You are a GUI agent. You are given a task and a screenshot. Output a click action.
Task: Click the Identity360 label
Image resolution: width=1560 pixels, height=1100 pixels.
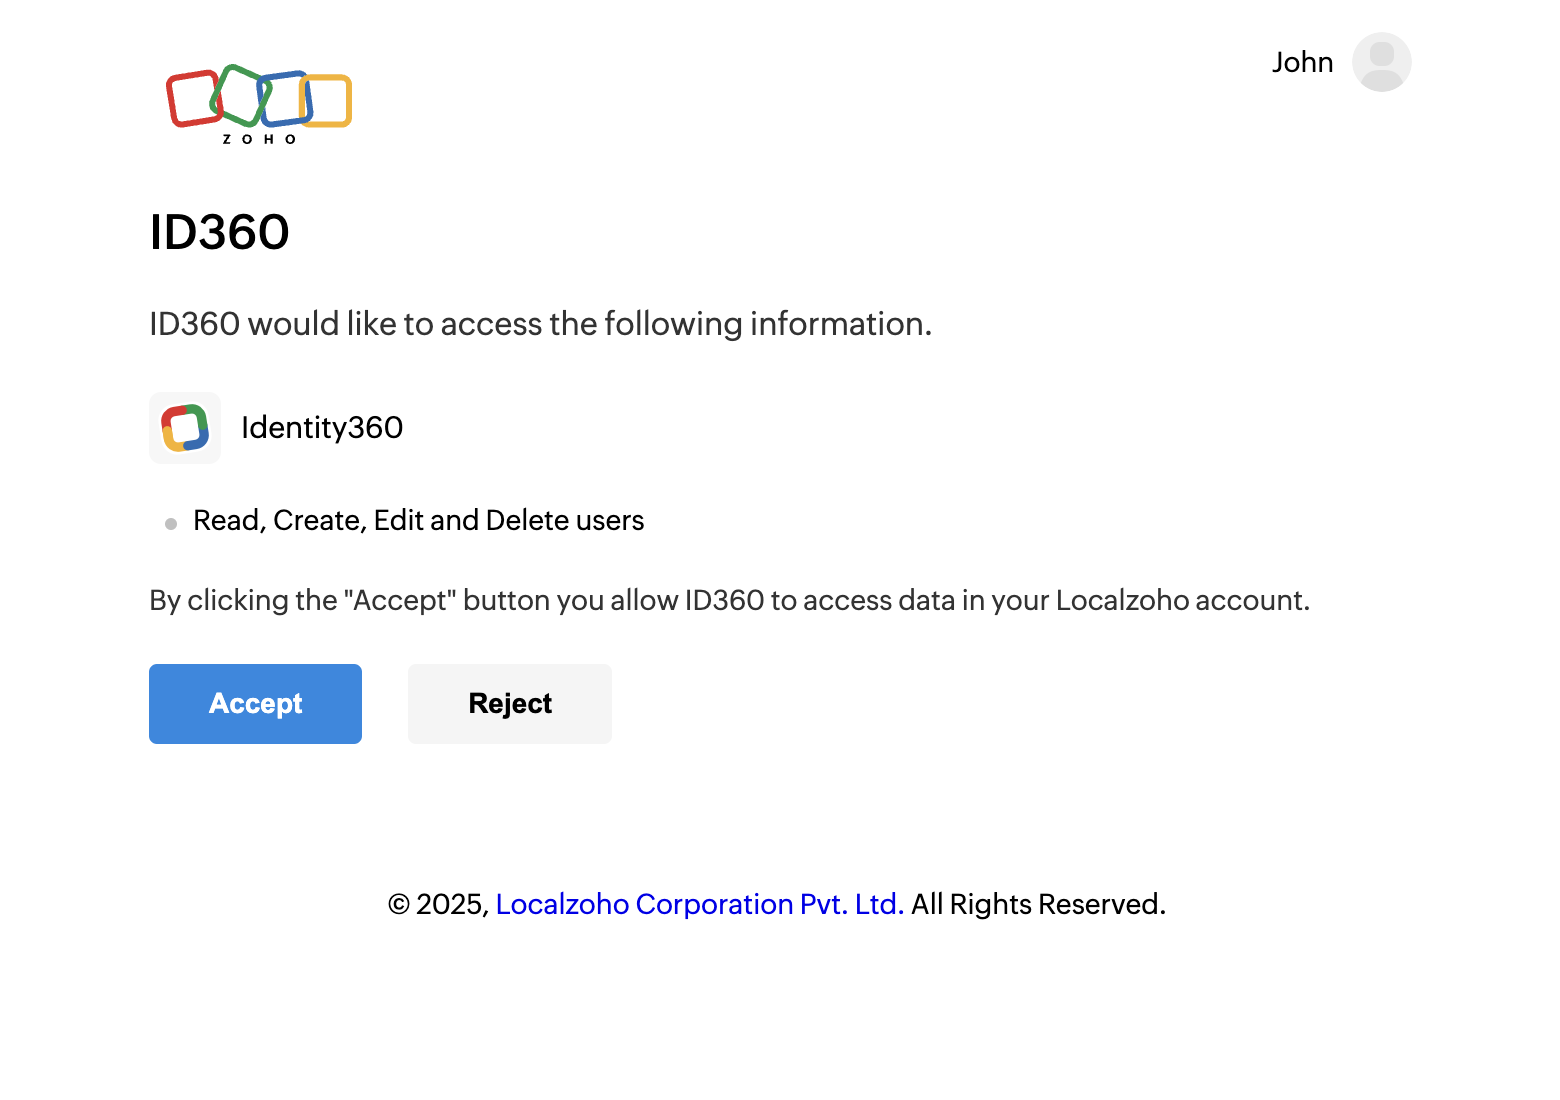point(322,428)
